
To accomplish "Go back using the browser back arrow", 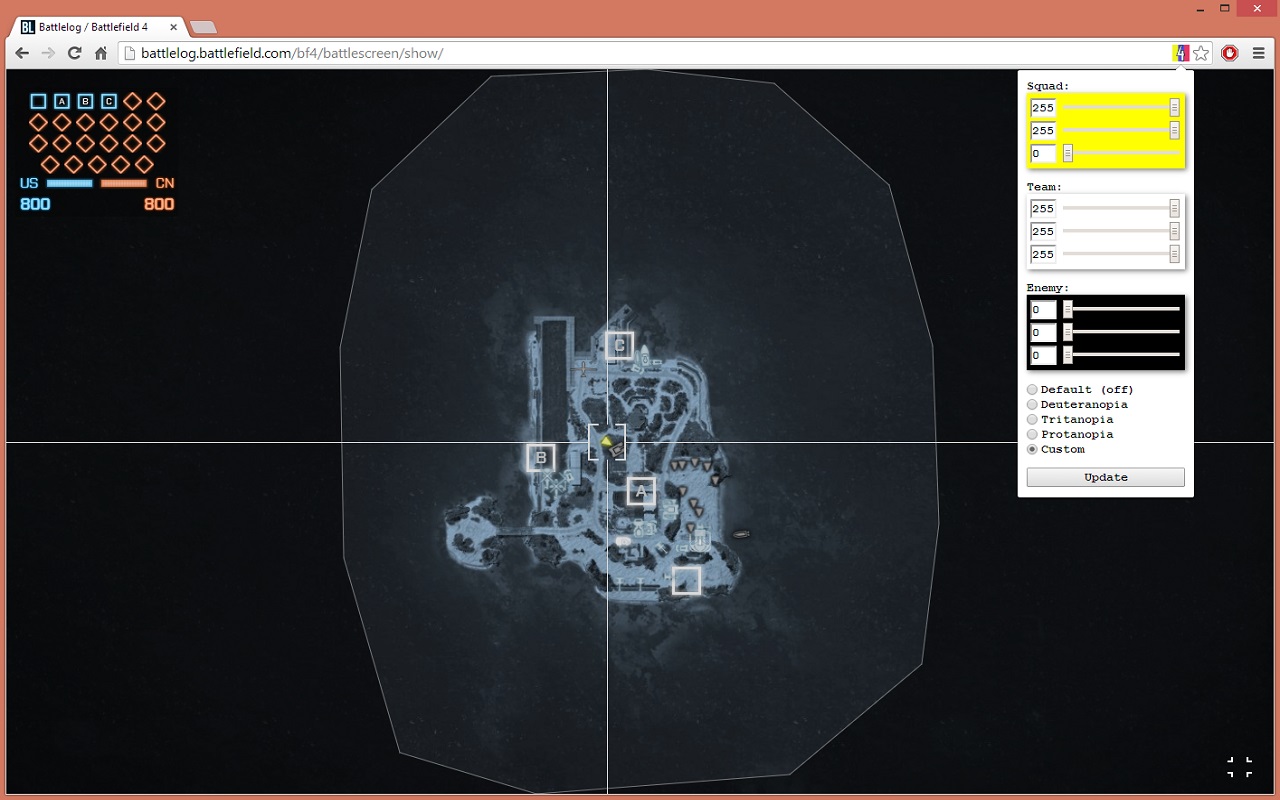I will tap(22, 53).
